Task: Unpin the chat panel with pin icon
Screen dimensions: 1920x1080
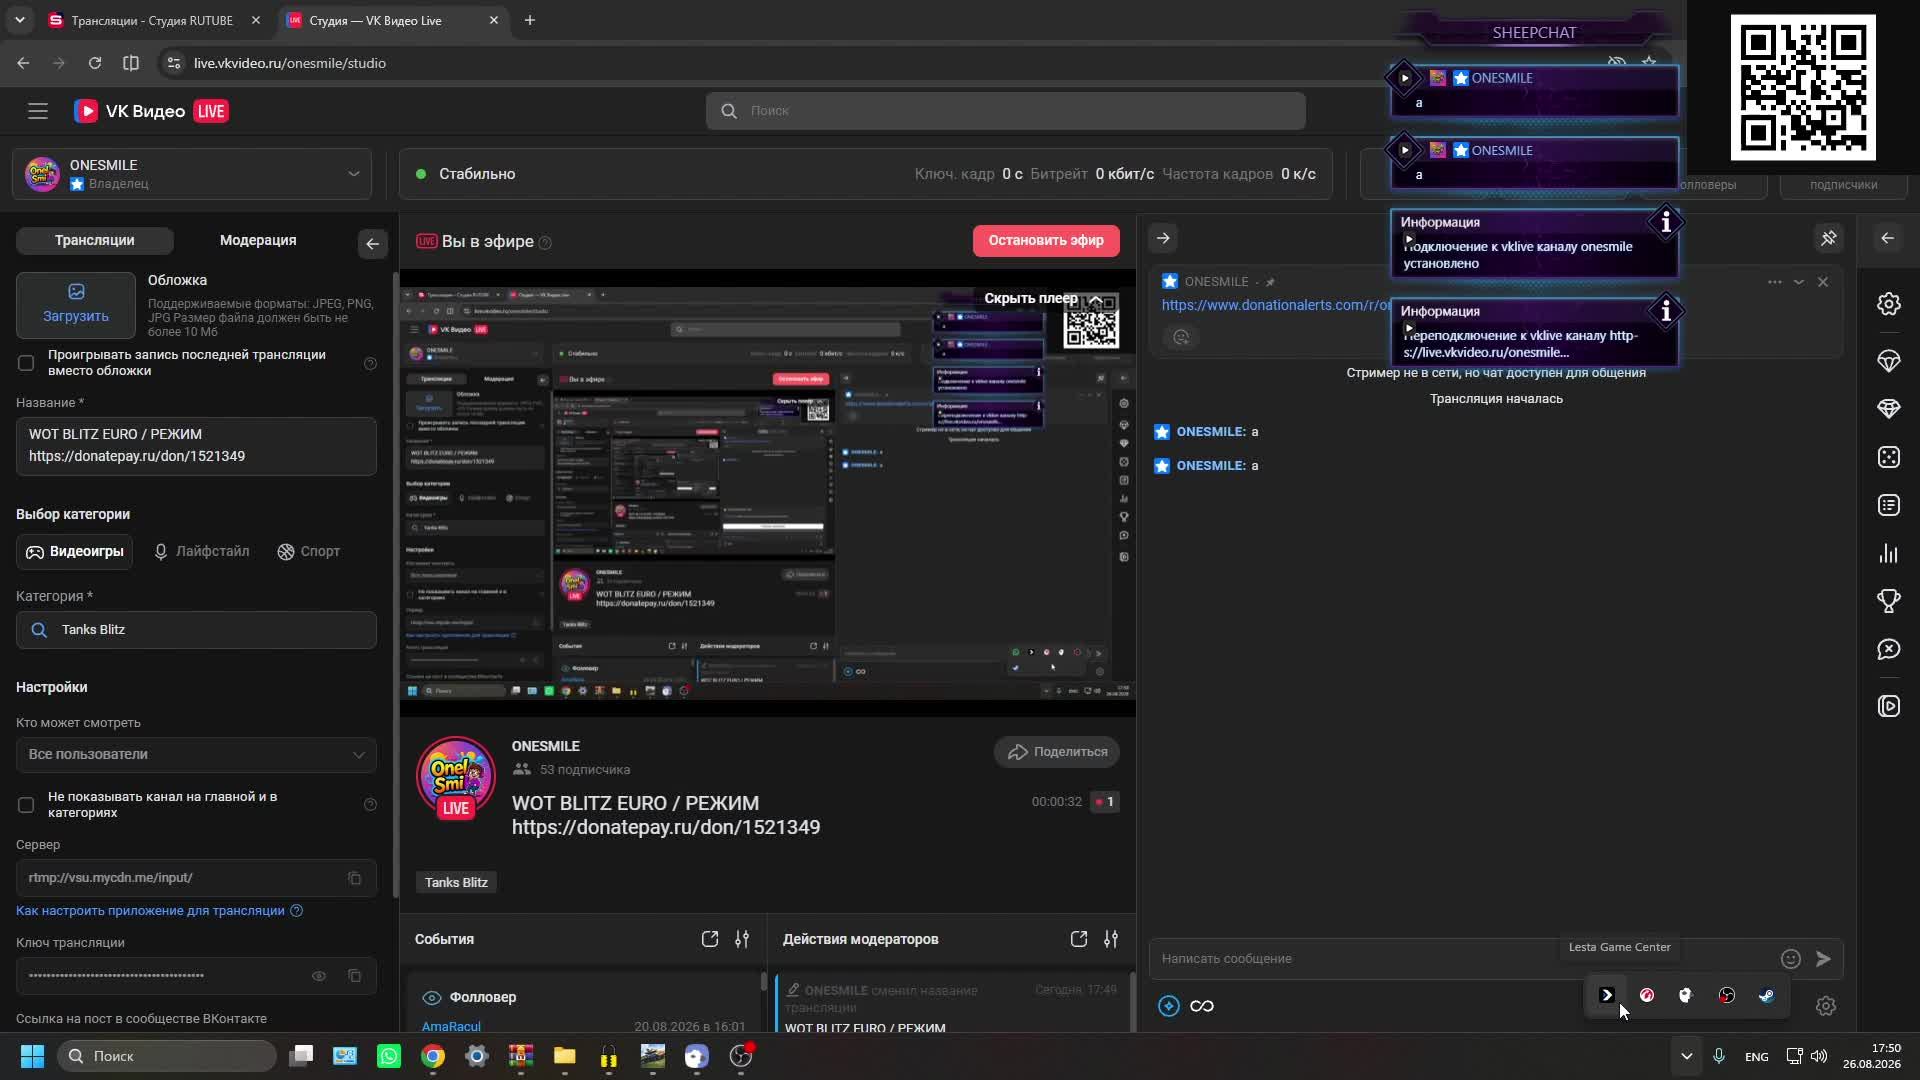Action: (x=1828, y=238)
